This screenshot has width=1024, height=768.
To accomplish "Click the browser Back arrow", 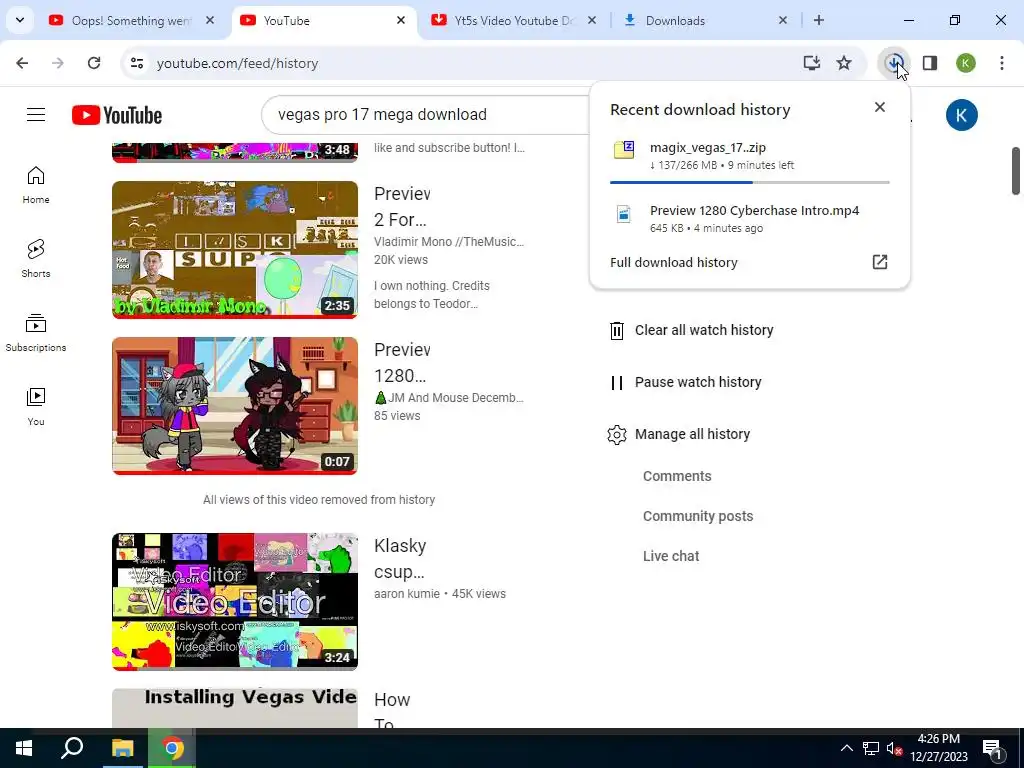I will [22, 63].
